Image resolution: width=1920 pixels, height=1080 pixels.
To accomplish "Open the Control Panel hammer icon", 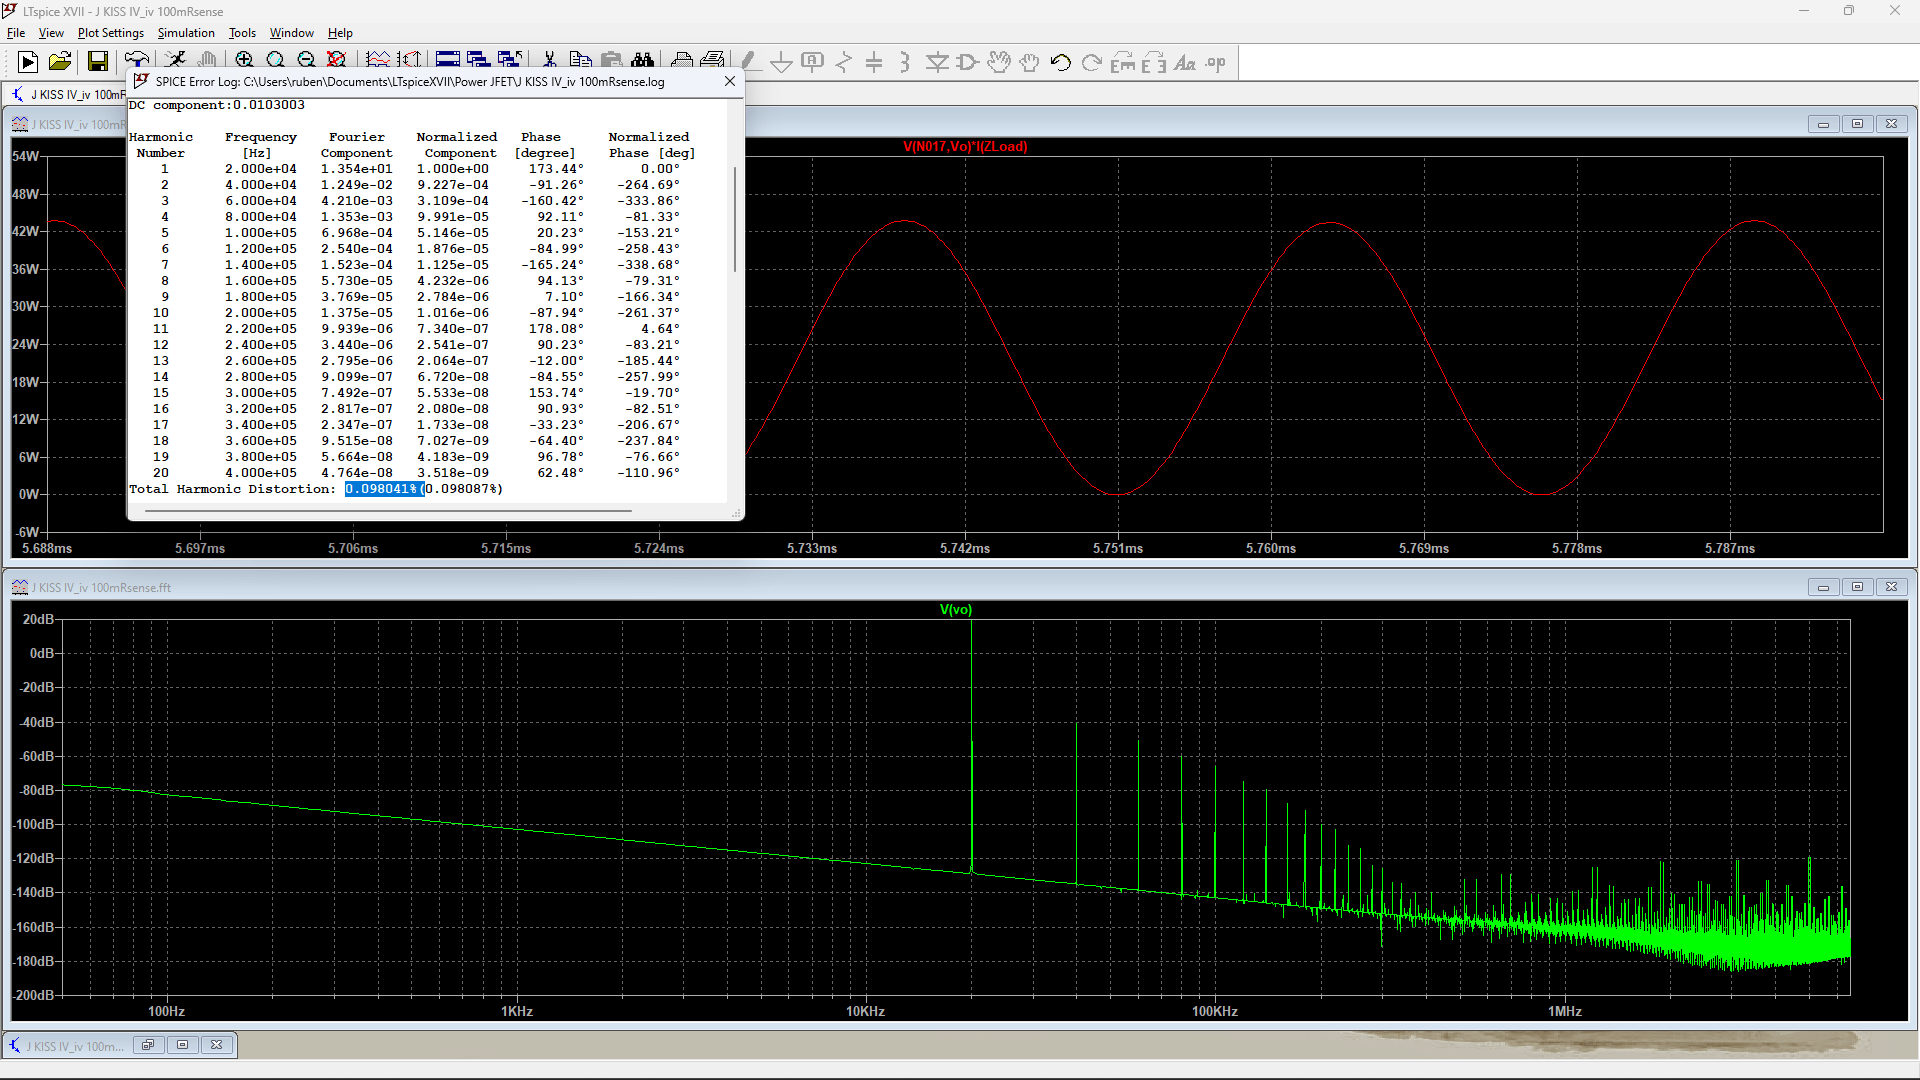I will tap(137, 59).
